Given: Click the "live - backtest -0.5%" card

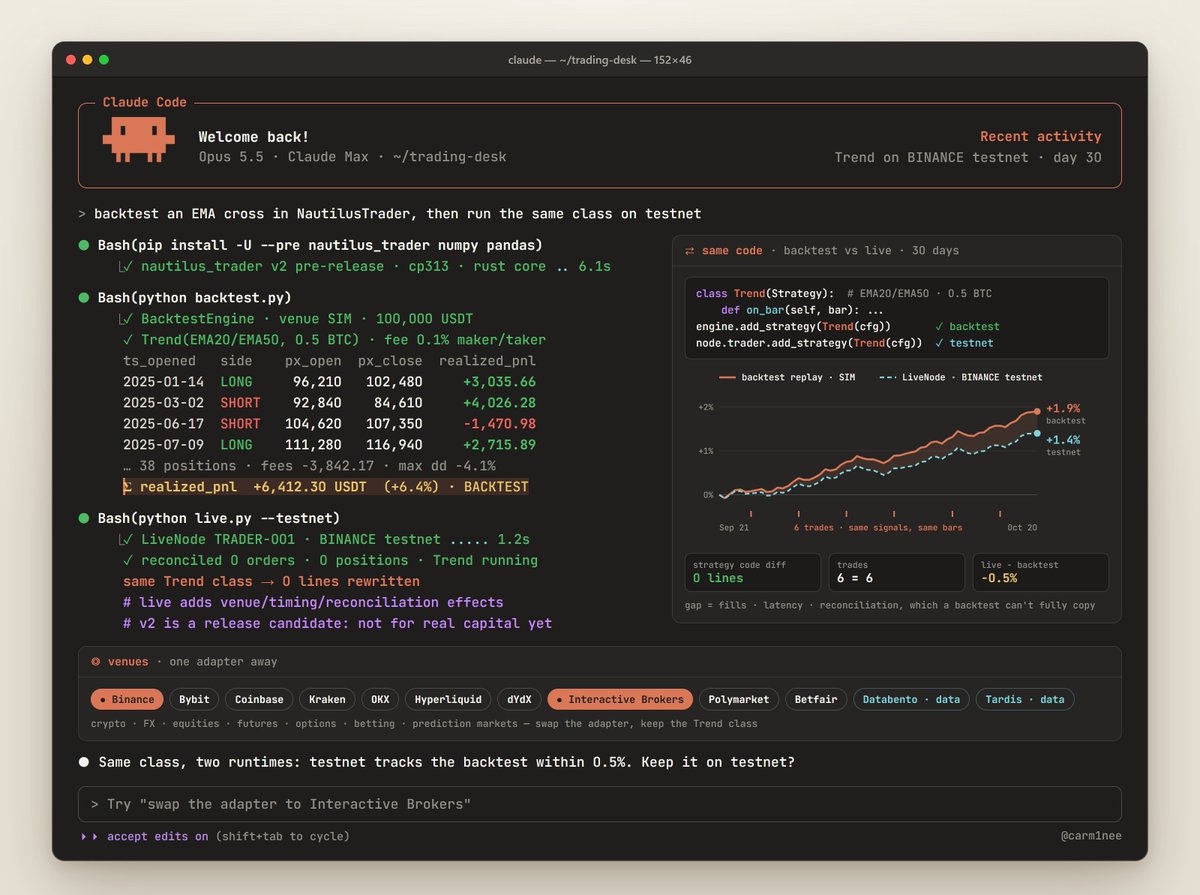Looking at the screenshot, I should [x=1041, y=572].
